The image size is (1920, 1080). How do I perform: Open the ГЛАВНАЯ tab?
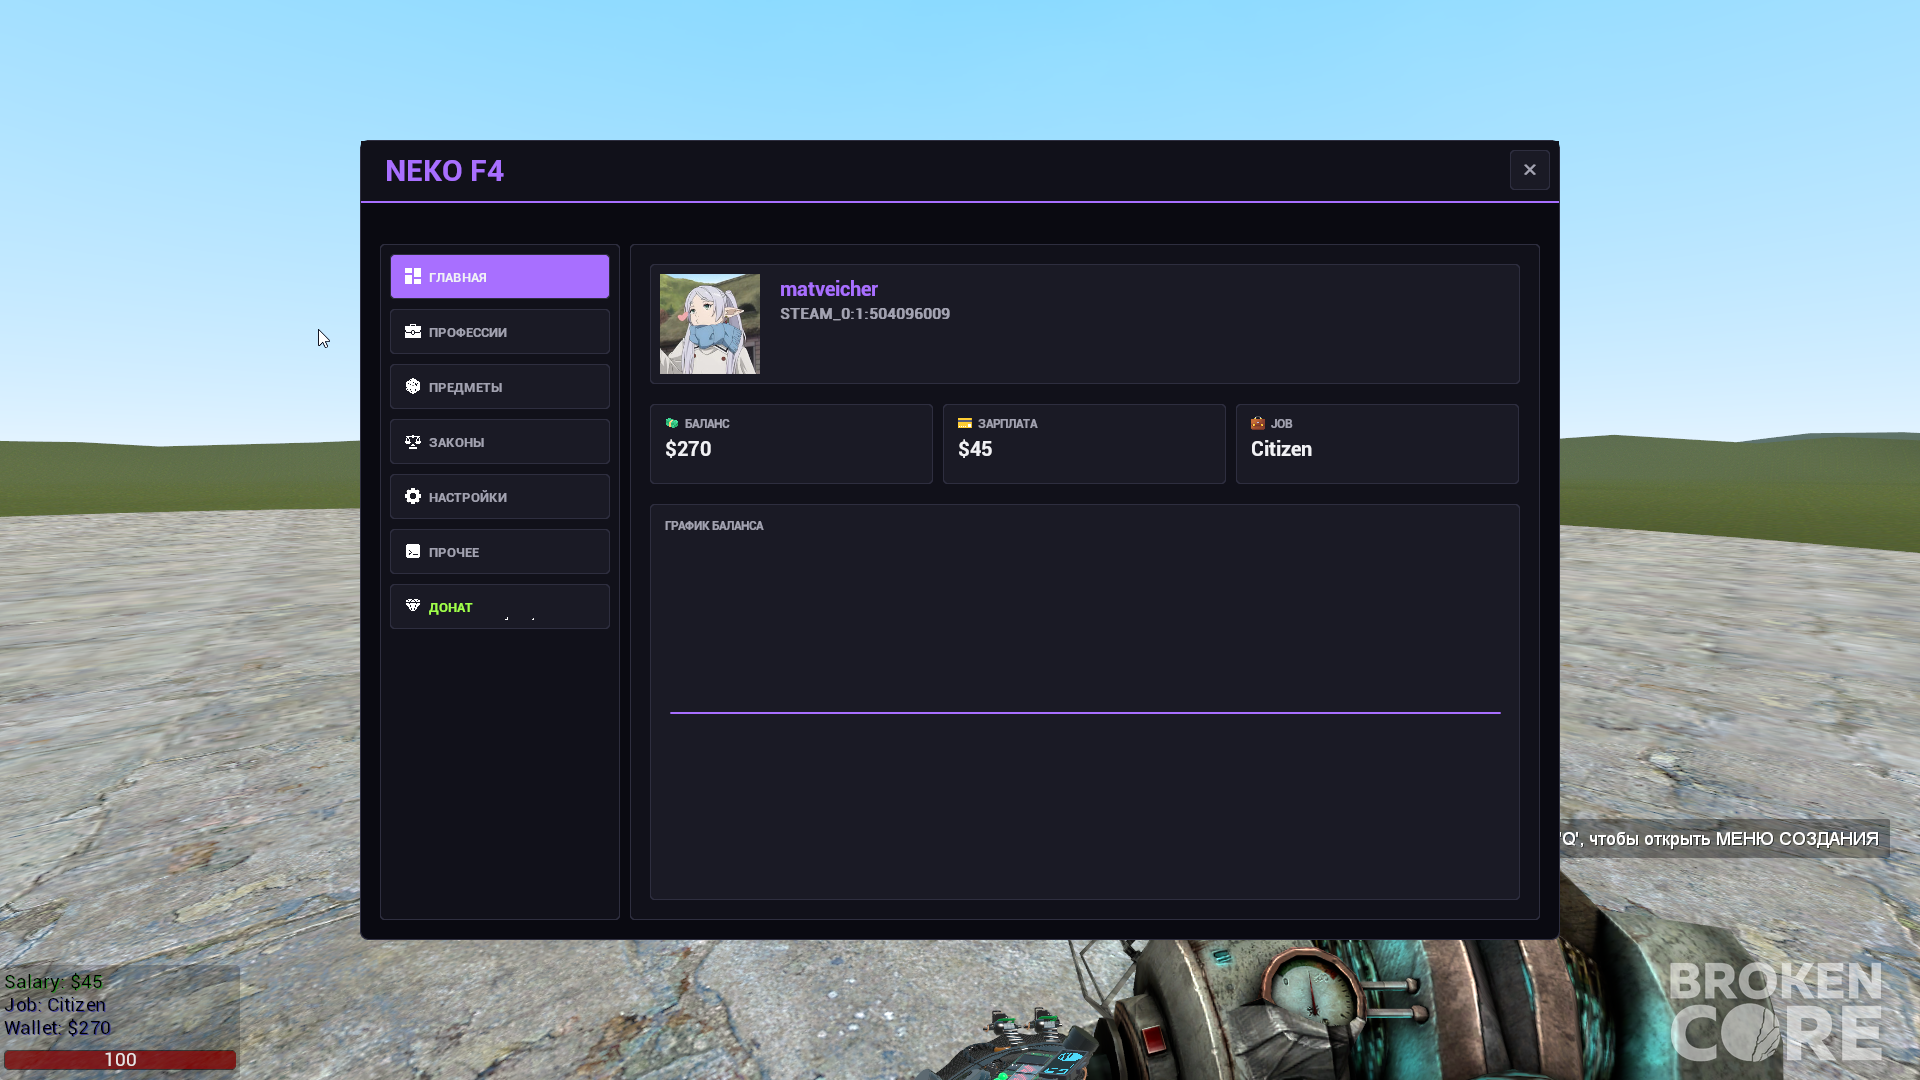pos(500,277)
